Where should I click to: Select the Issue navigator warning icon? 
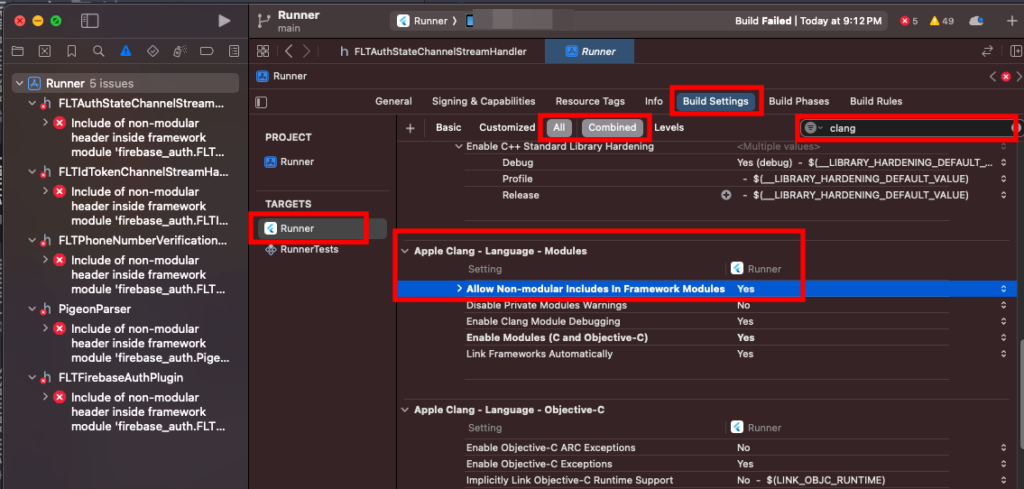click(125, 51)
